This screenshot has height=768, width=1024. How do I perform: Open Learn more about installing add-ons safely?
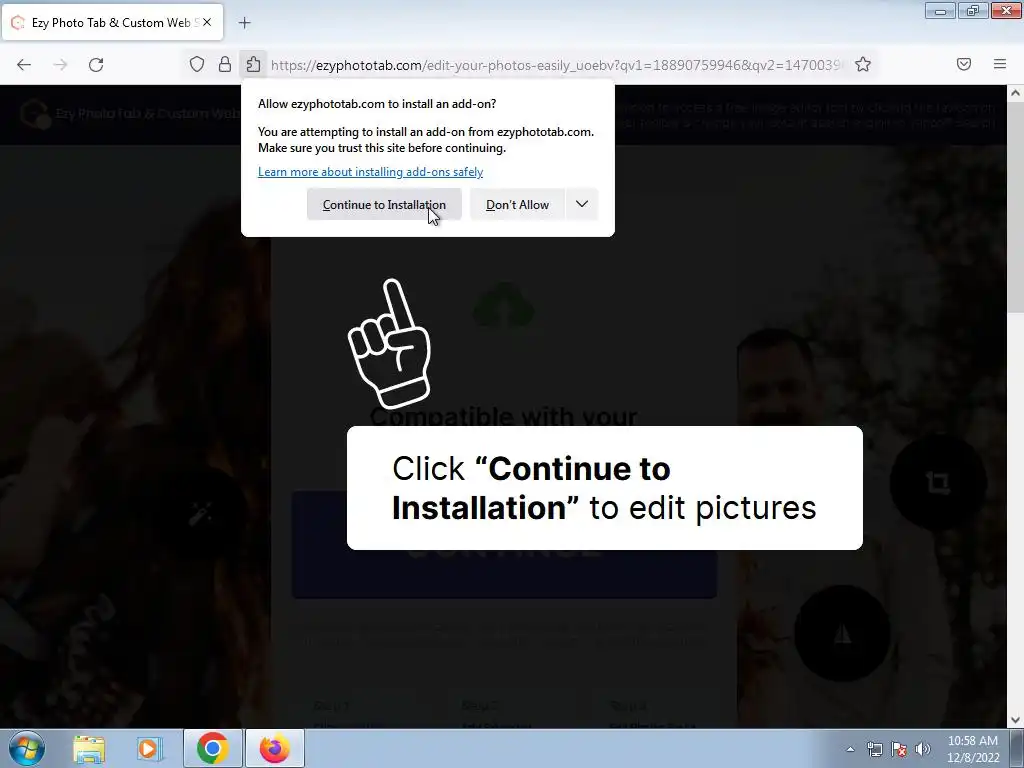click(370, 172)
